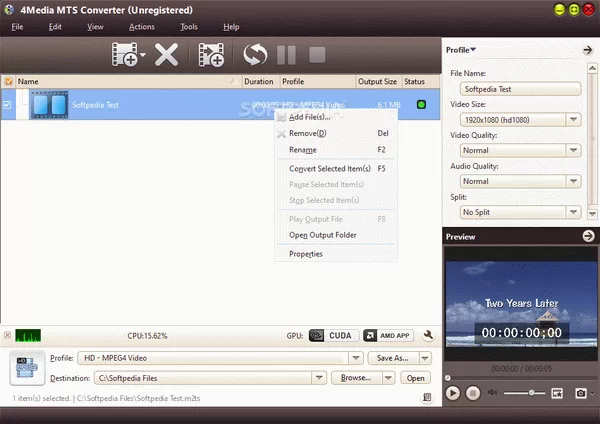Edit the File Name field
This screenshot has height=424, width=600.
click(520, 89)
